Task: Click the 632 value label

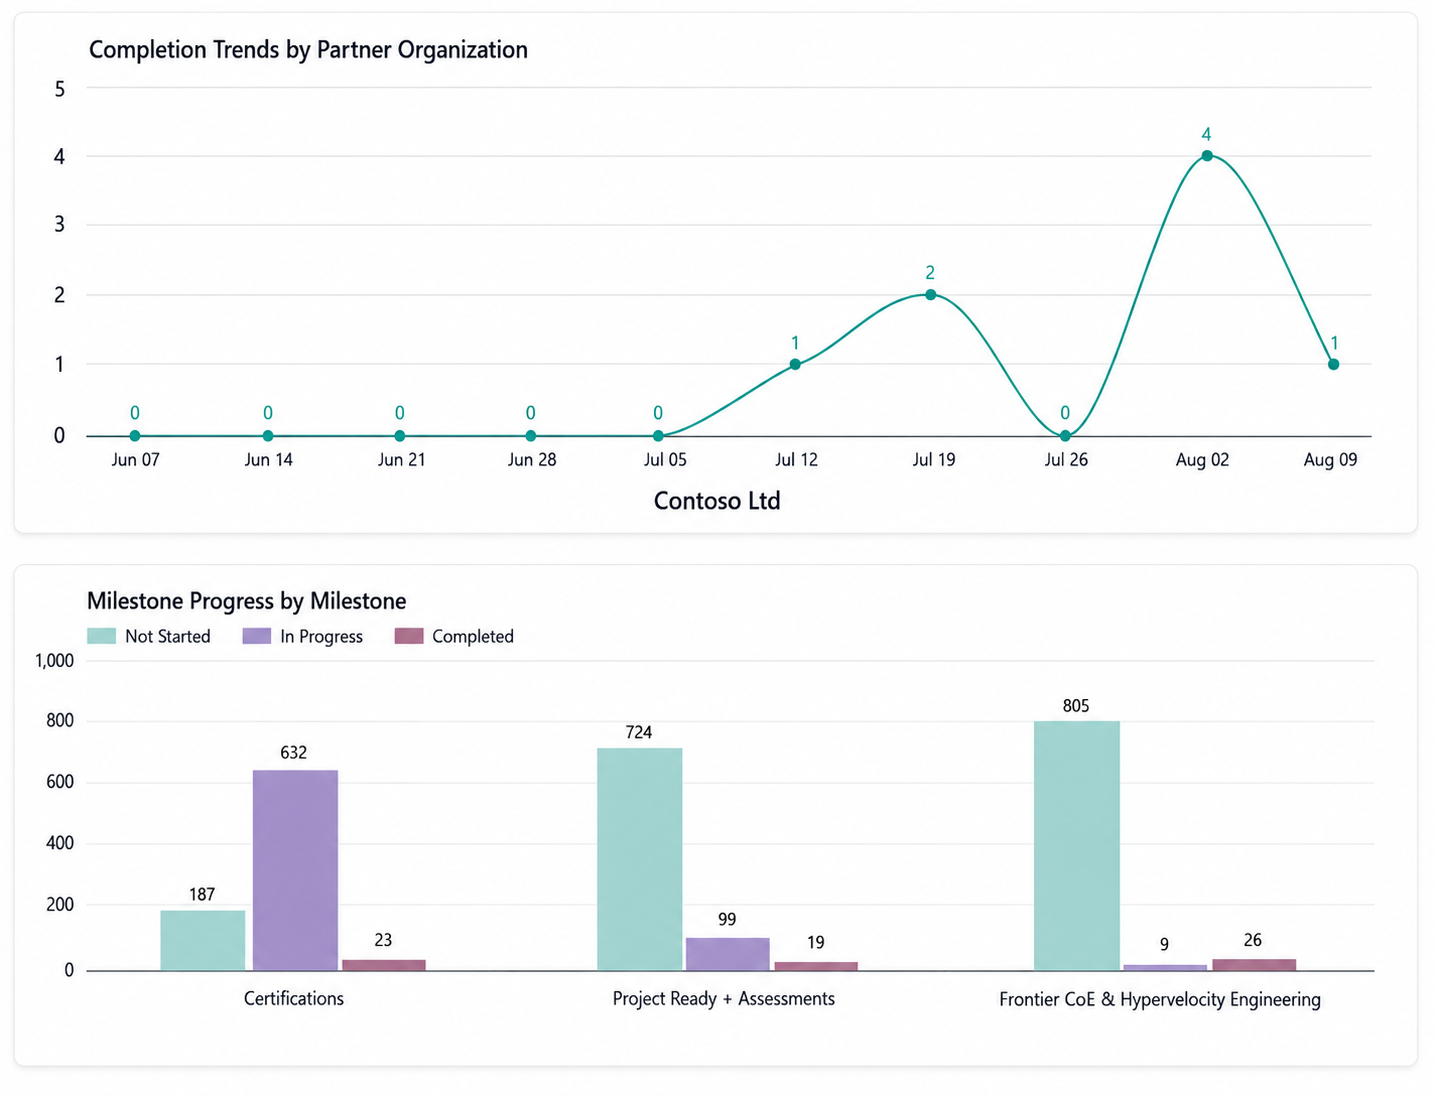Action: (294, 753)
